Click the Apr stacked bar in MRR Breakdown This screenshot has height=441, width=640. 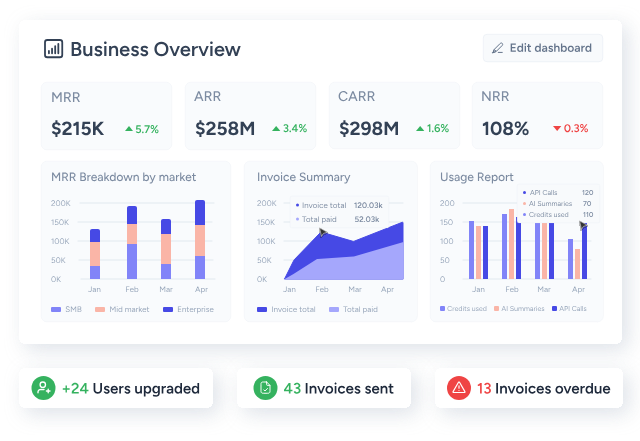click(200, 239)
